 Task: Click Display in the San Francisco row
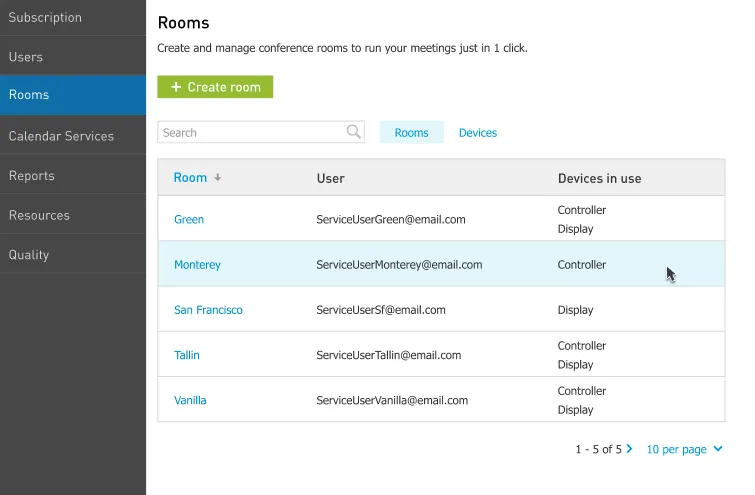coord(575,310)
